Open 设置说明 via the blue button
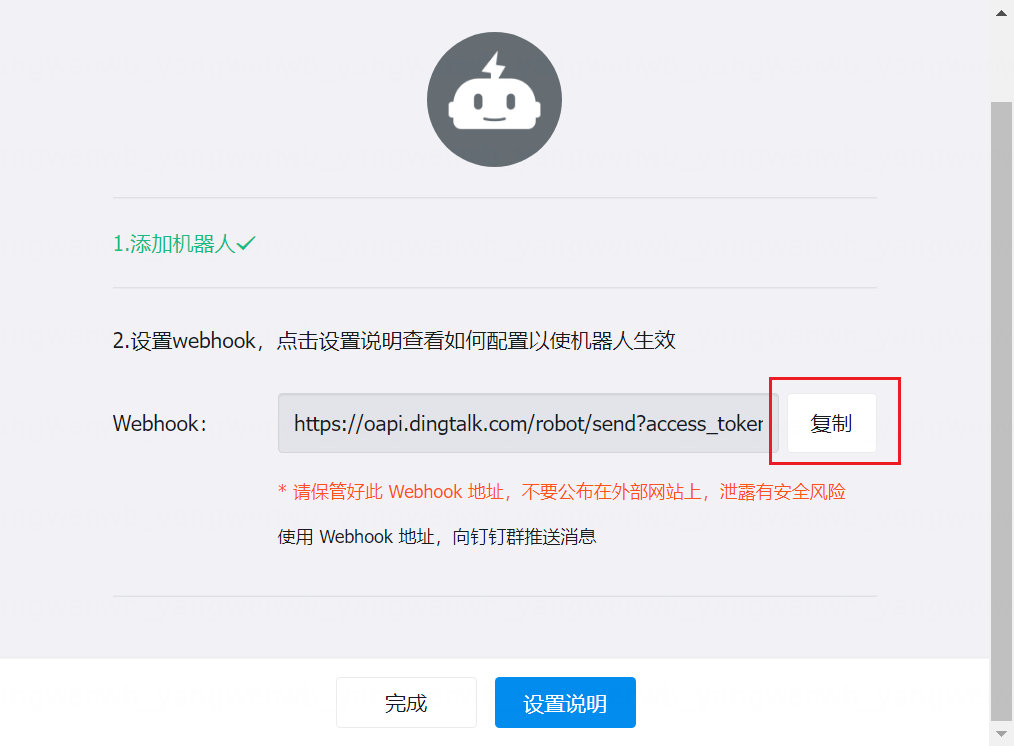This screenshot has width=1014, height=746. (565, 703)
